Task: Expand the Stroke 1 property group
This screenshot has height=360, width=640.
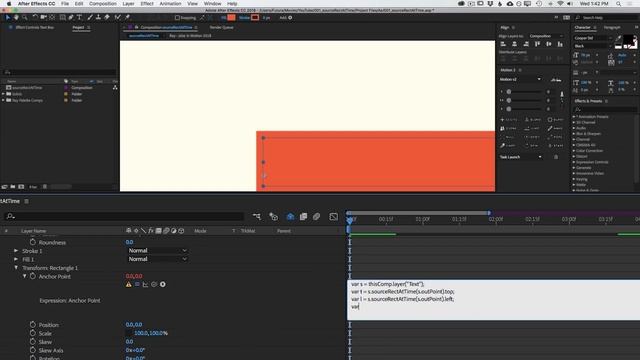Action: point(16,251)
